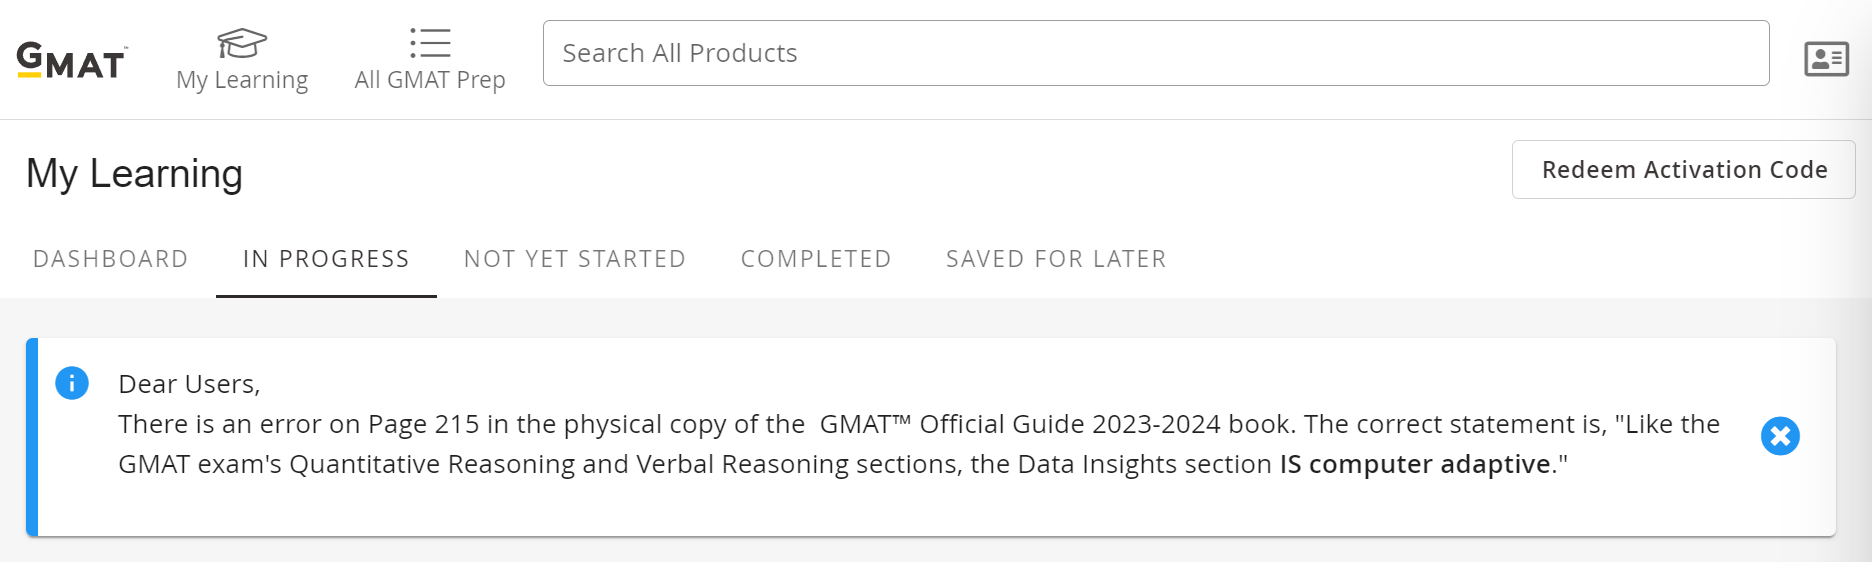Click the notice's blue left accent bar

tap(32, 437)
